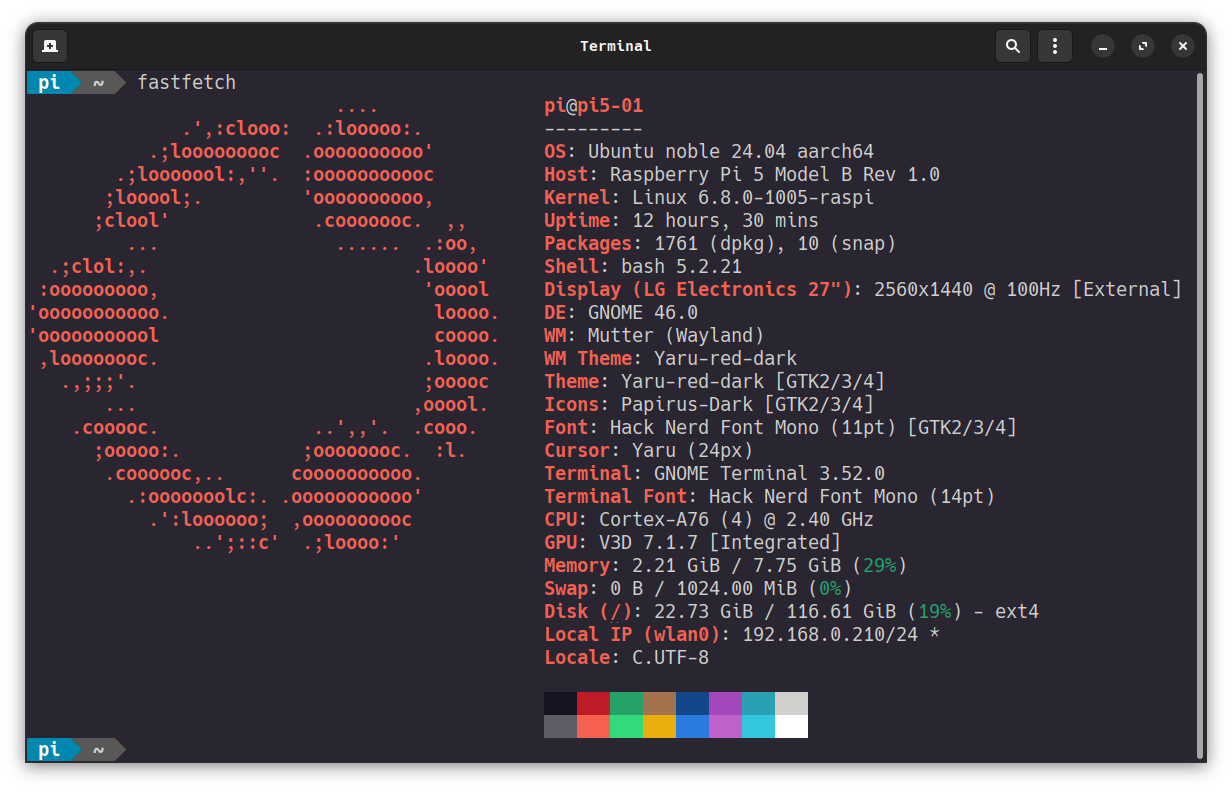Click the 'WM: Mutter (Wayland)' line

[654, 336]
